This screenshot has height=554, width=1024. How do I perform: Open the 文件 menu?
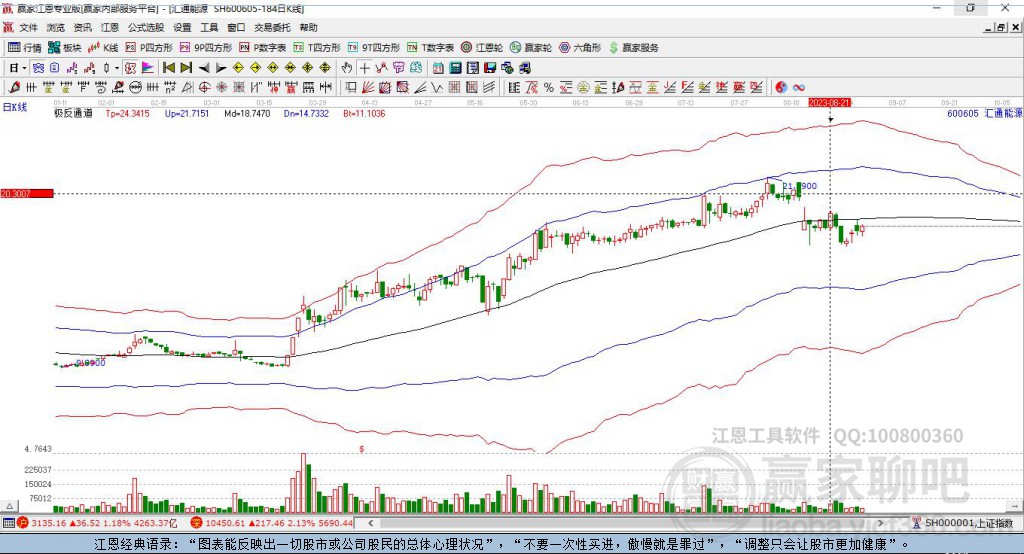[28, 27]
